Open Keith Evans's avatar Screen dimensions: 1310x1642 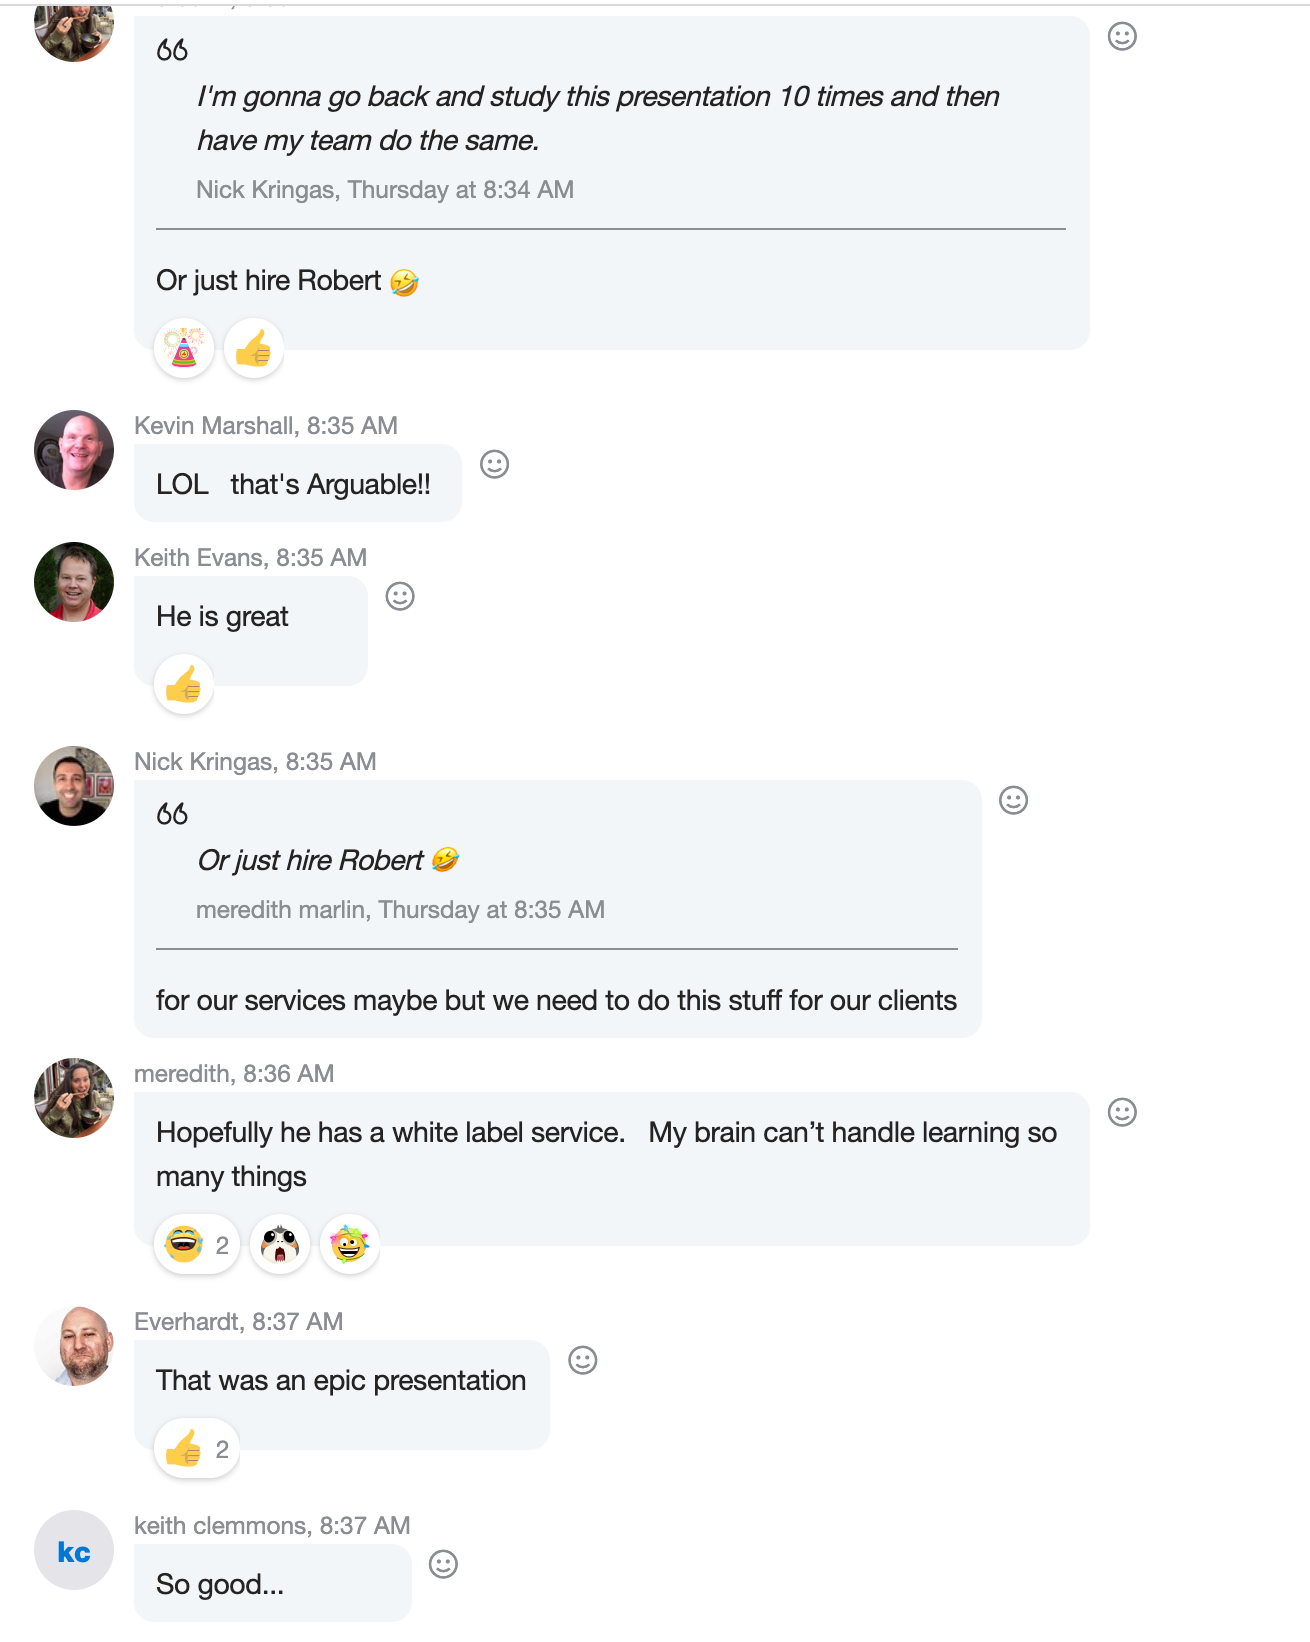click(74, 582)
